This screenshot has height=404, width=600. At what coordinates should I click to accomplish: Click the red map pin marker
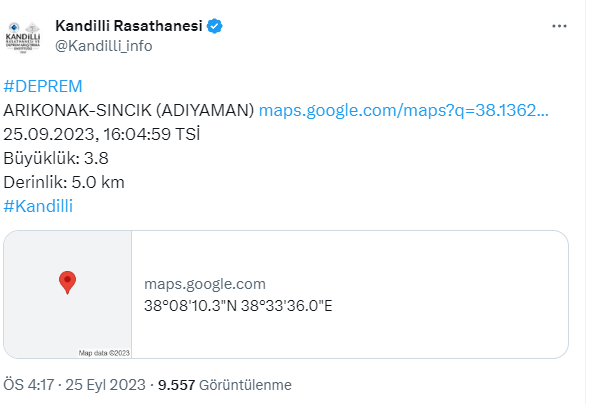[x=67, y=283]
